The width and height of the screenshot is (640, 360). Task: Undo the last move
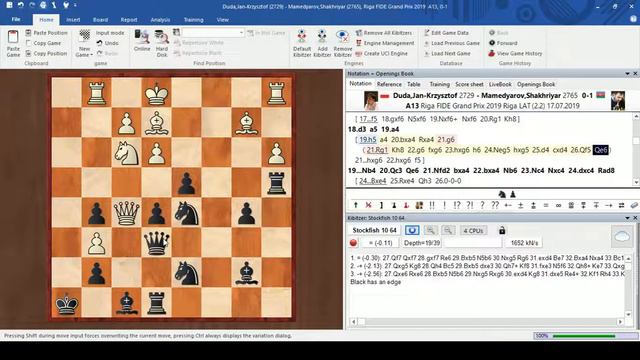click(x=107, y=43)
